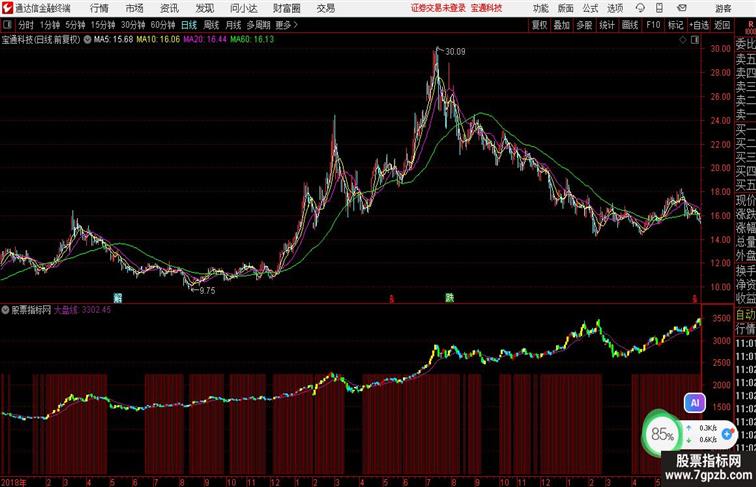Add stock via +自选 button
The height and width of the screenshot is (487, 756).
(699, 25)
